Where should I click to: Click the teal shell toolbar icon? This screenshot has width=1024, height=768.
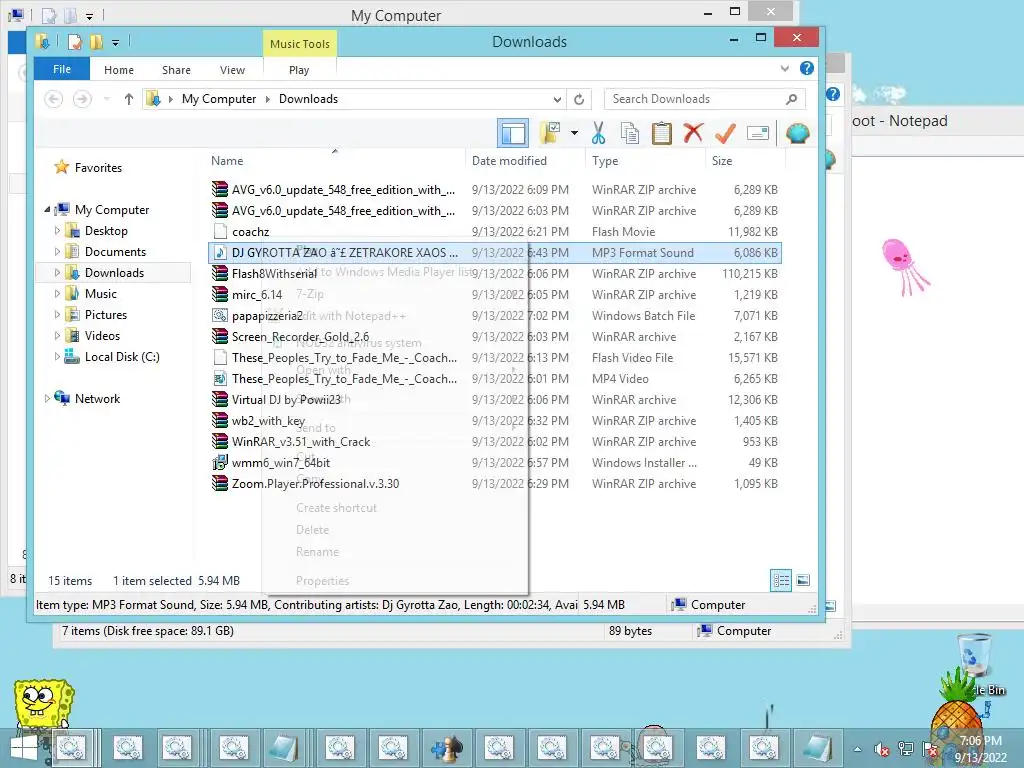[797, 133]
